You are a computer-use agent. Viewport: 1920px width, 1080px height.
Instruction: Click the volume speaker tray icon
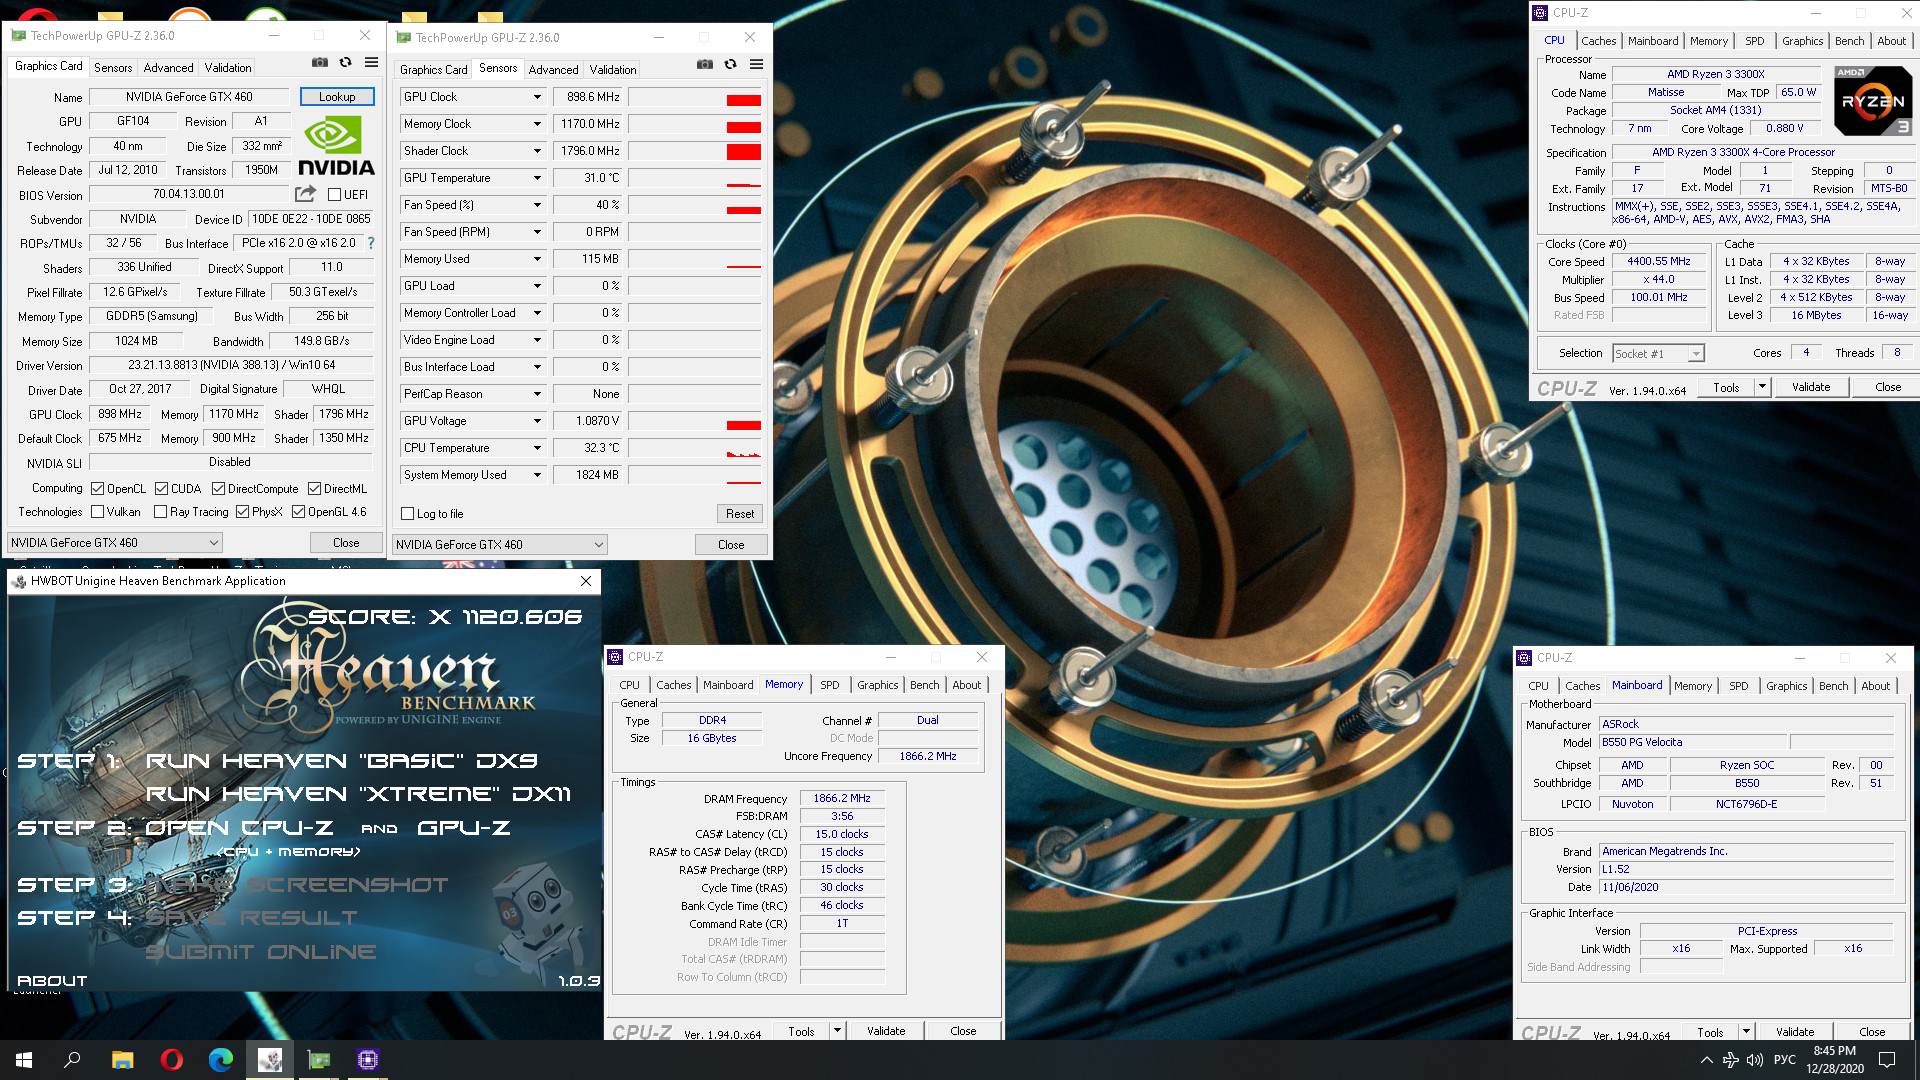[1755, 1060]
